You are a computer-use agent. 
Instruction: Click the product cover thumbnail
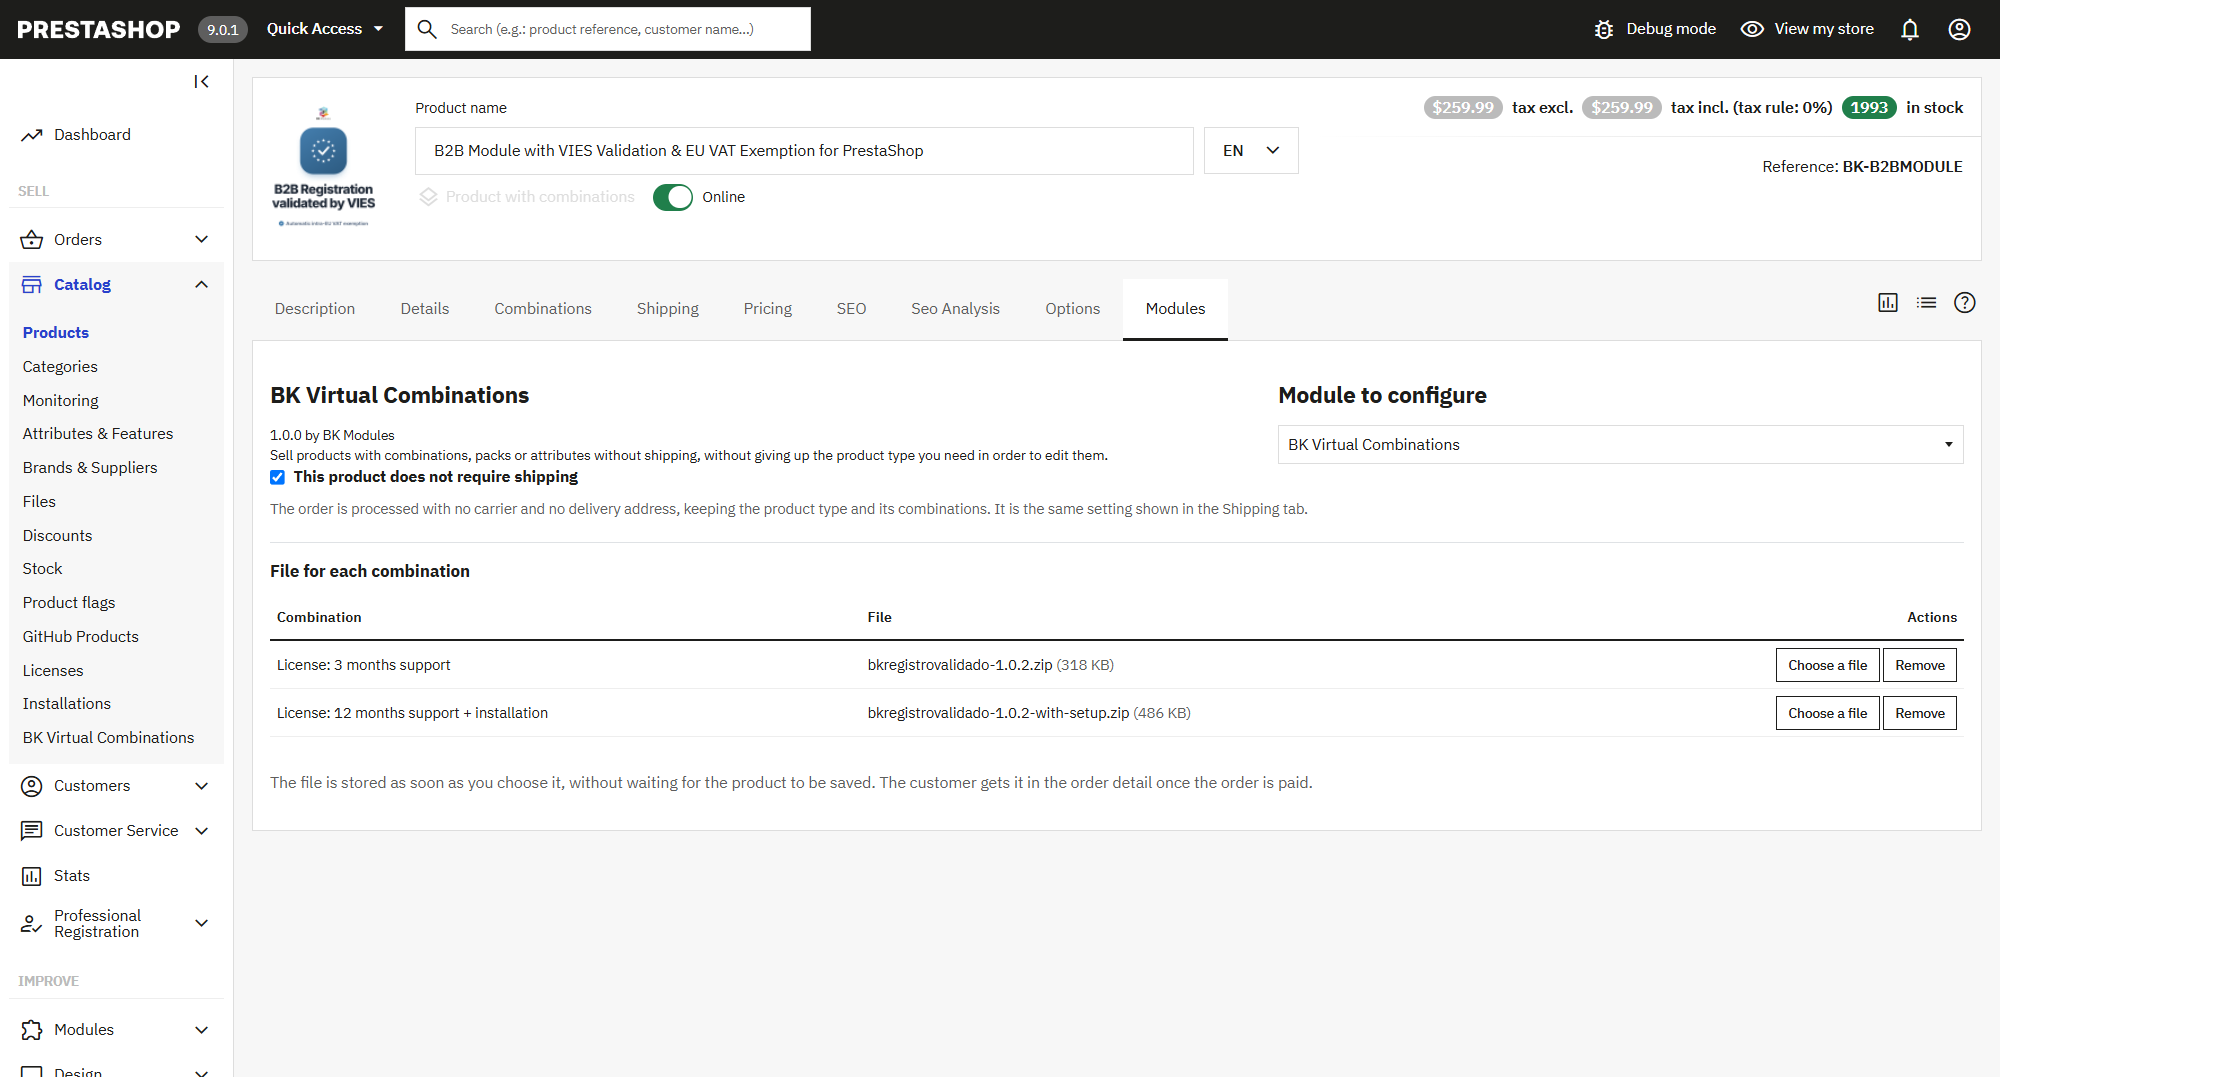[324, 168]
